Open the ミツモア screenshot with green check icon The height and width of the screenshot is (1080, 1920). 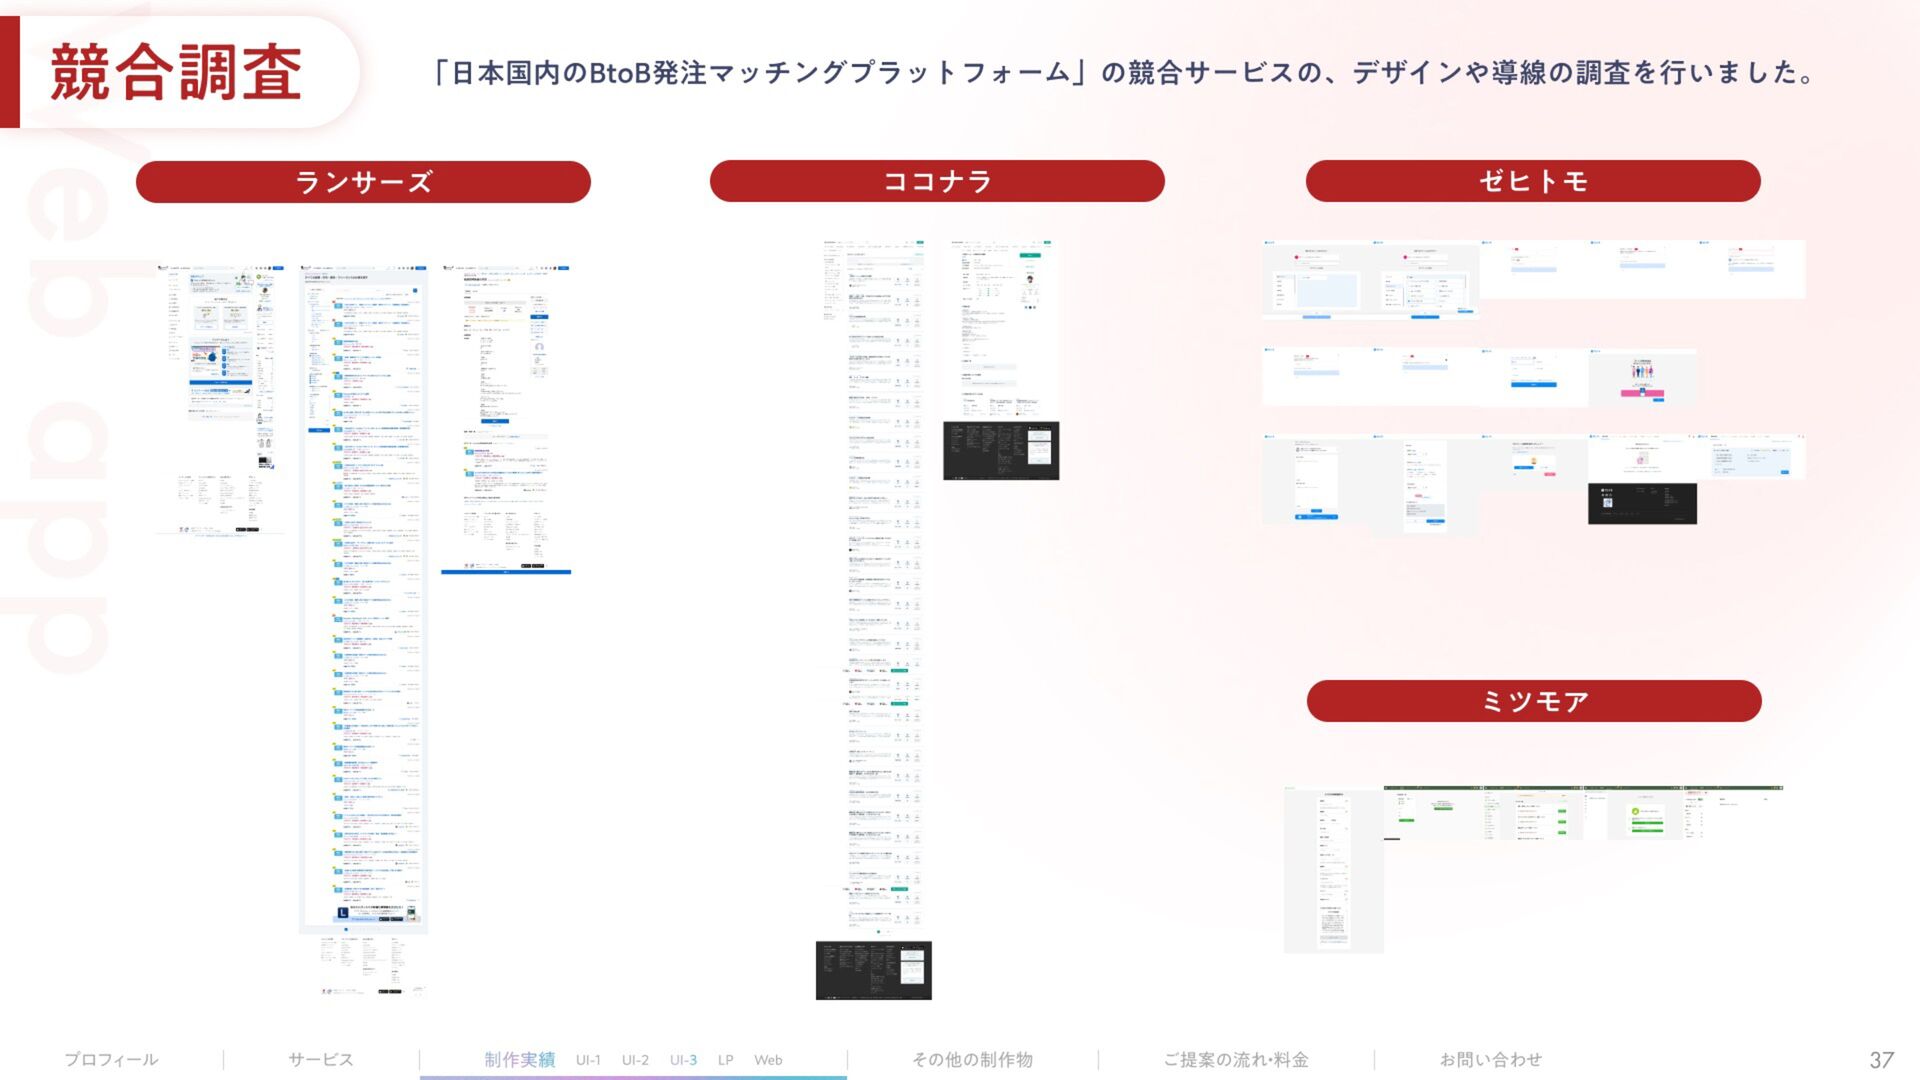click(x=1633, y=813)
